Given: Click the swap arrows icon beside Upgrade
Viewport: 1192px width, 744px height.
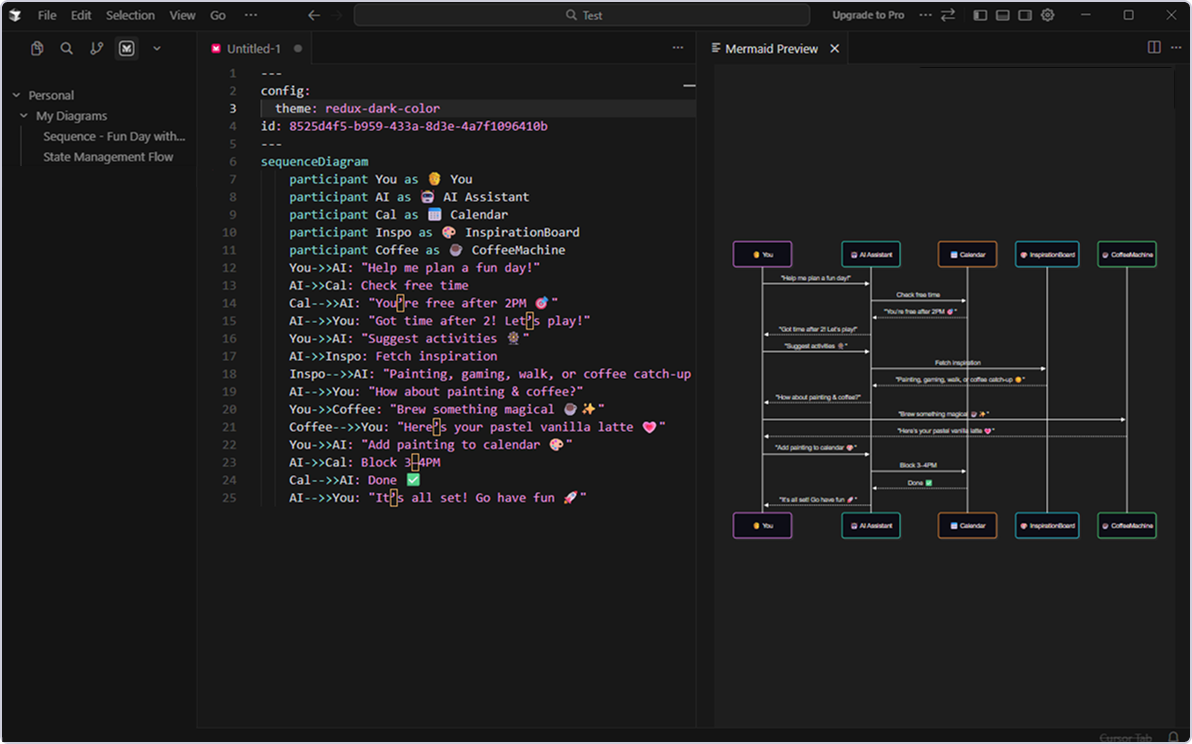Looking at the screenshot, I should pyautogui.click(x=947, y=15).
